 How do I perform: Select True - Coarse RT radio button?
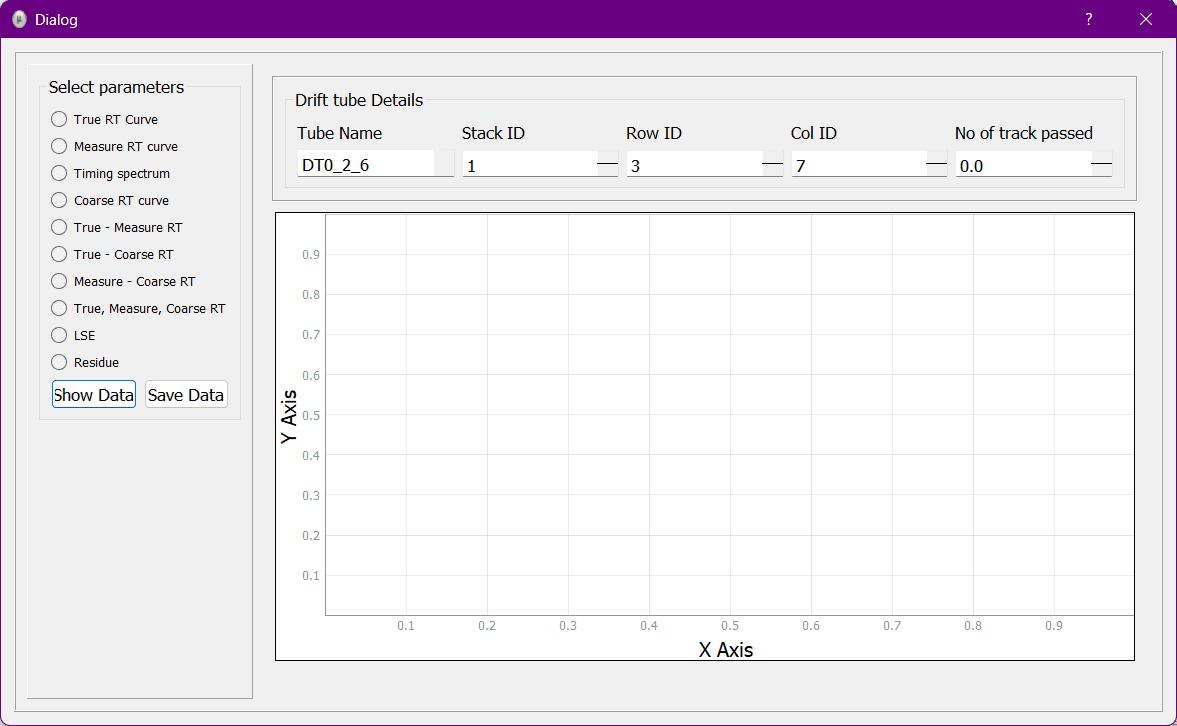click(x=112, y=255)
